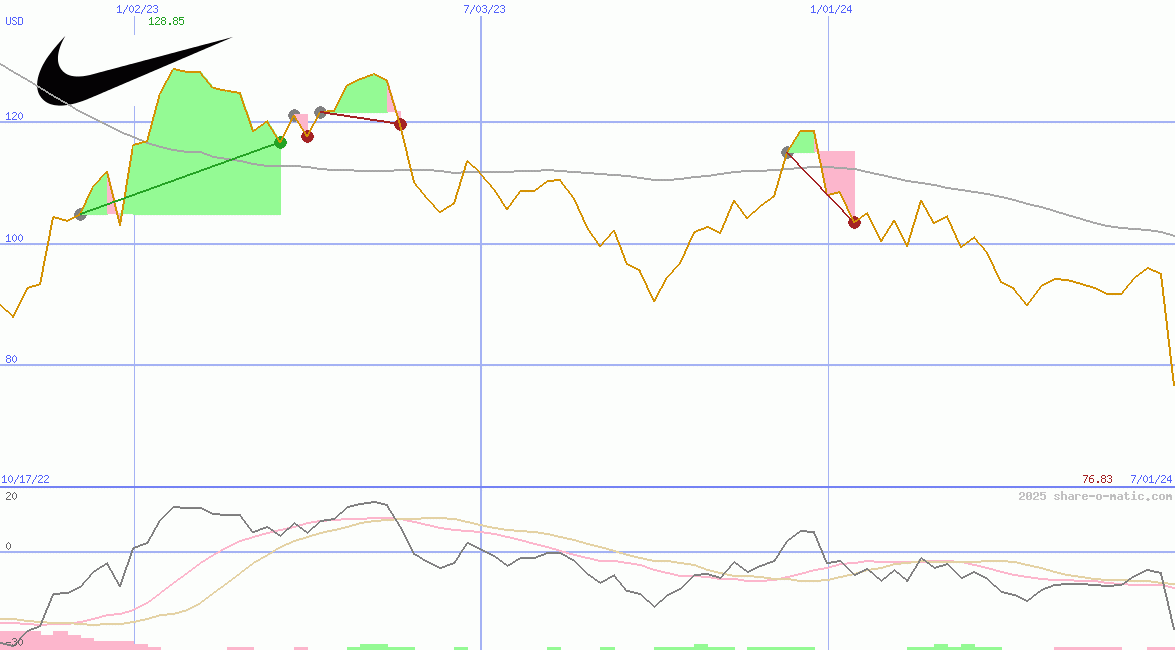The image size is (1175, 650).
Task: Click the 128.85 high price label
Action: (x=166, y=21)
